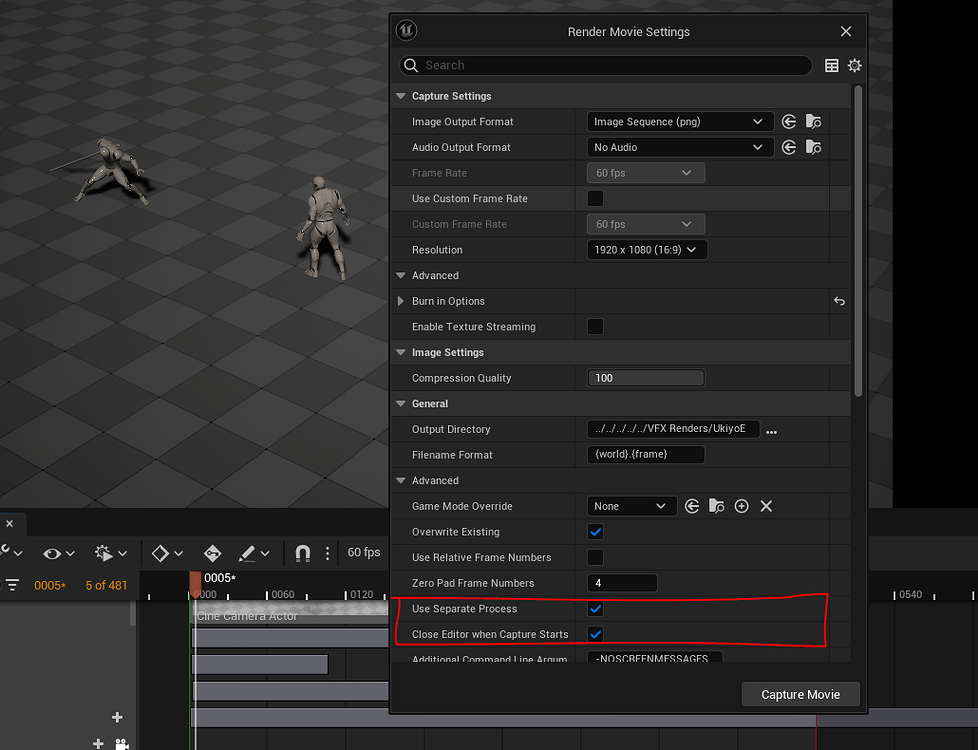Viewport: 978px width, 750px height.
Task: Disable Use Separate Process
Action: coord(595,608)
